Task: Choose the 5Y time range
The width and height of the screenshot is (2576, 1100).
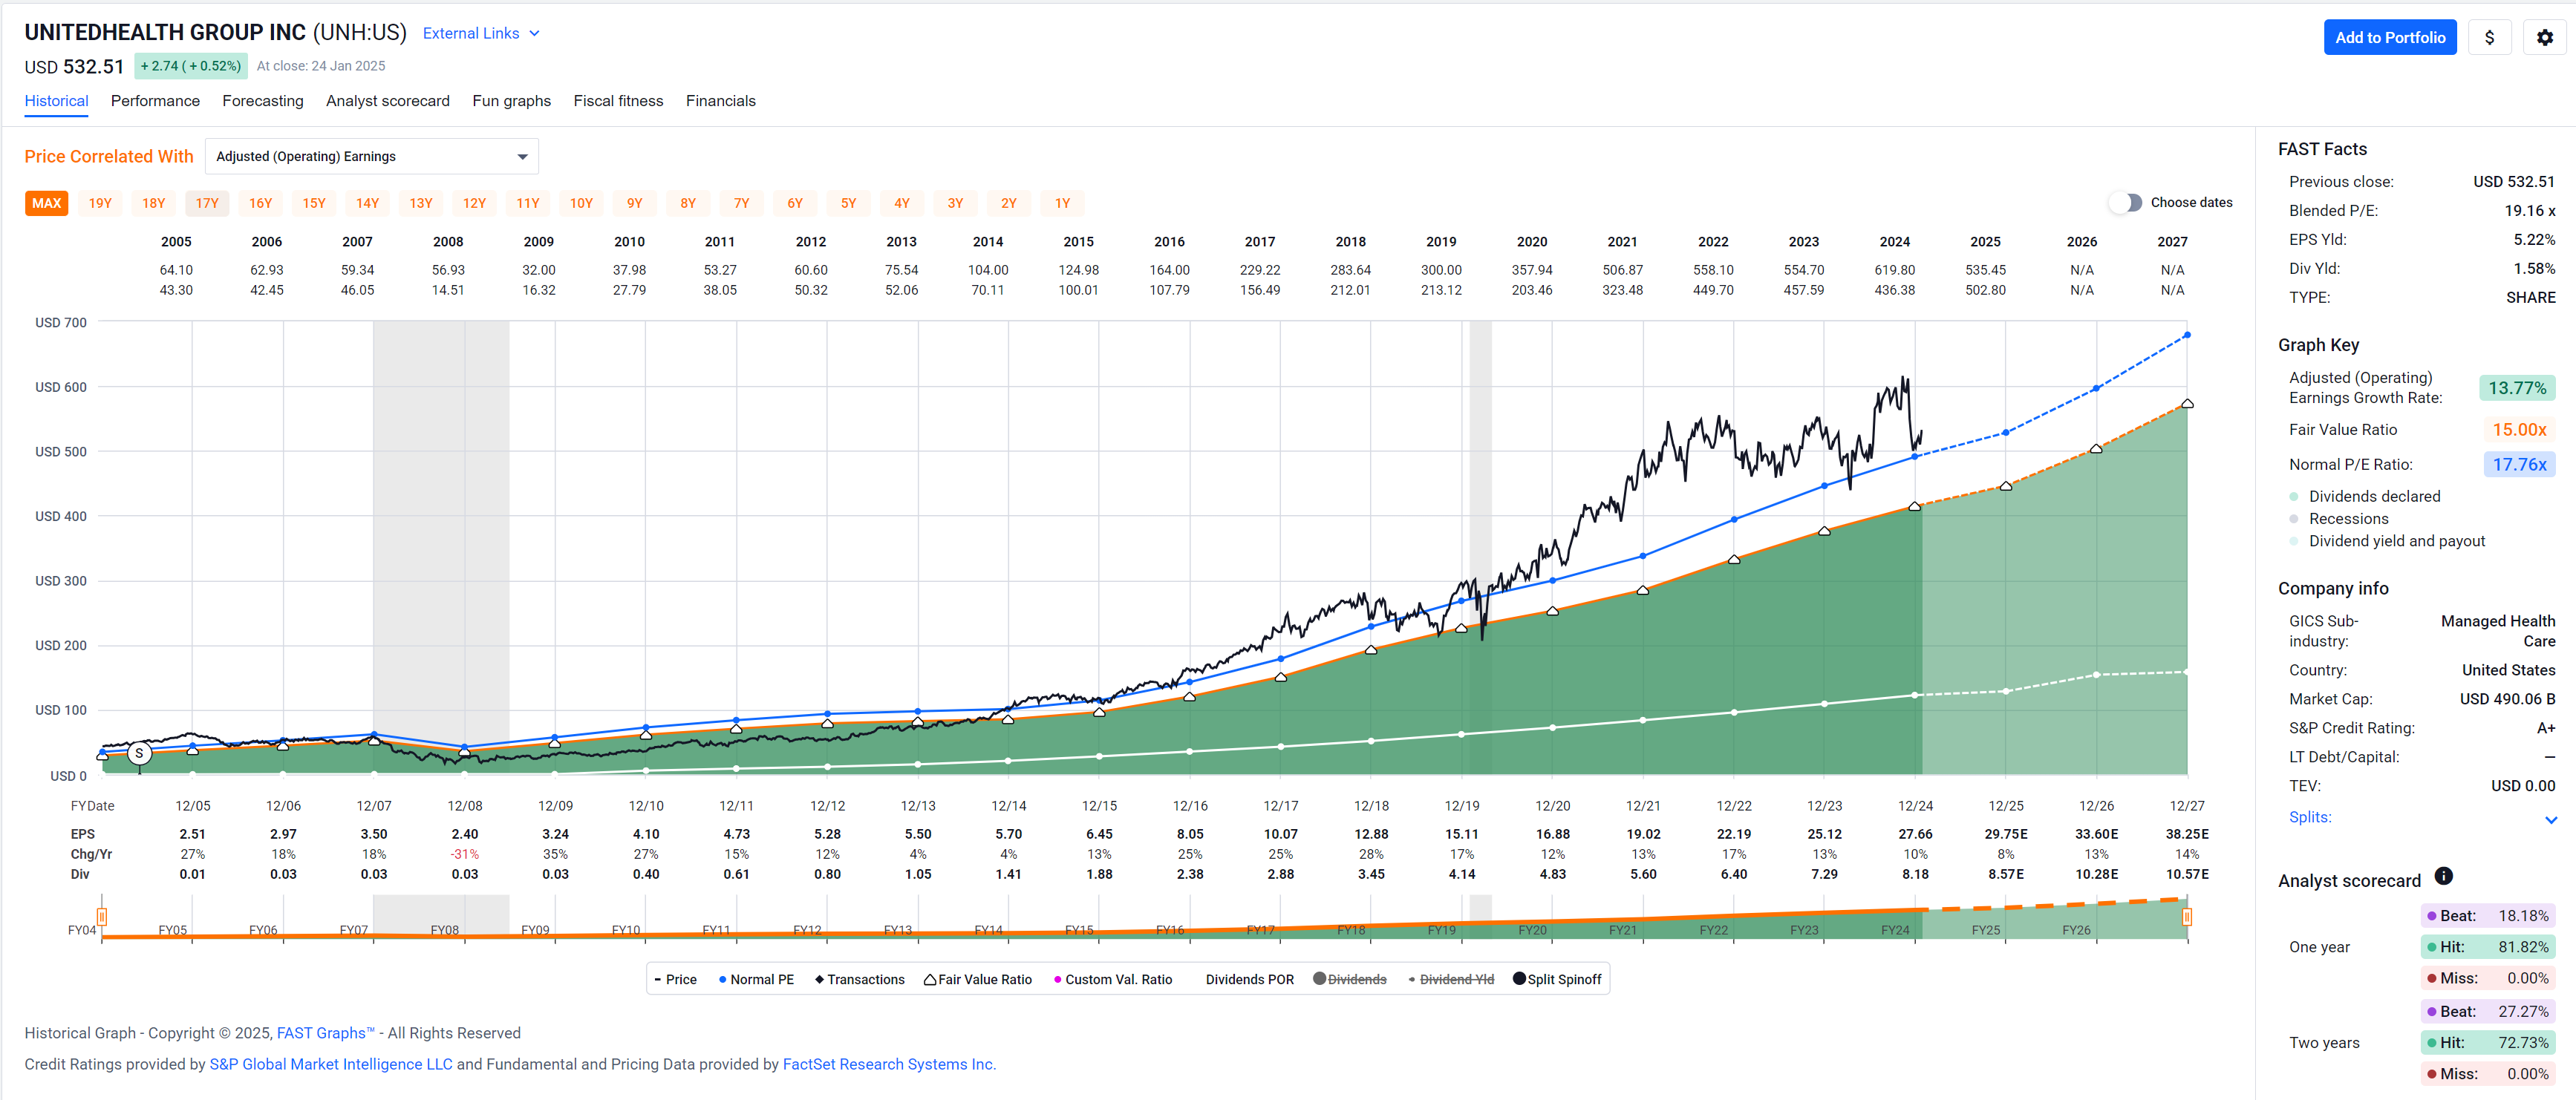Action: click(x=848, y=204)
